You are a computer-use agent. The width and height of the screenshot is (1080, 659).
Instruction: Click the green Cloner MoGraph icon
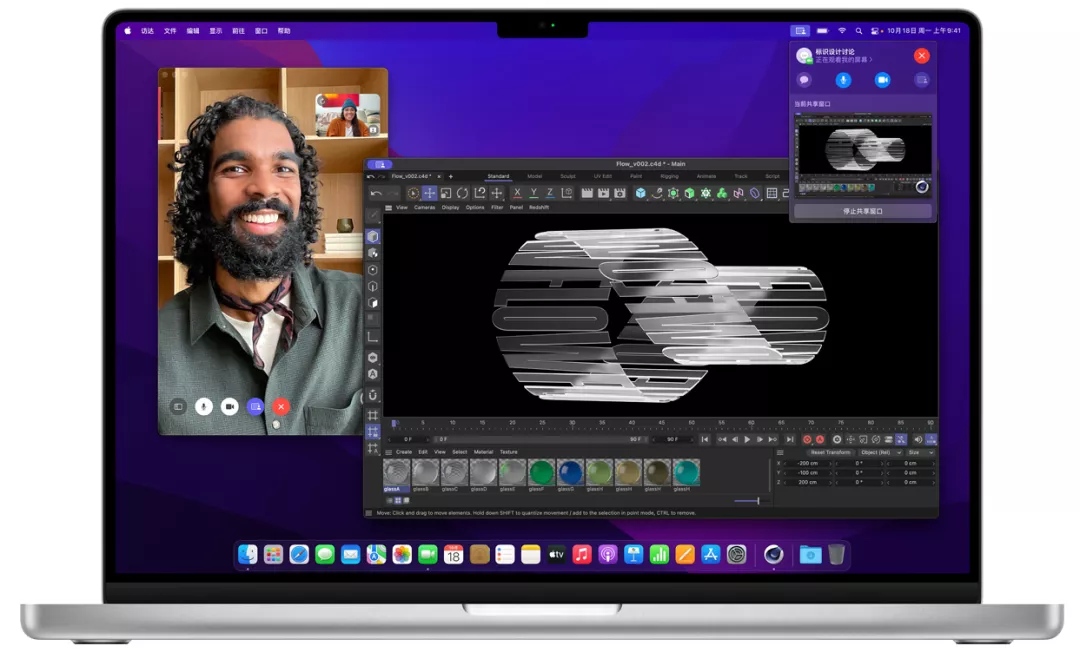pyautogui.click(x=722, y=193)
